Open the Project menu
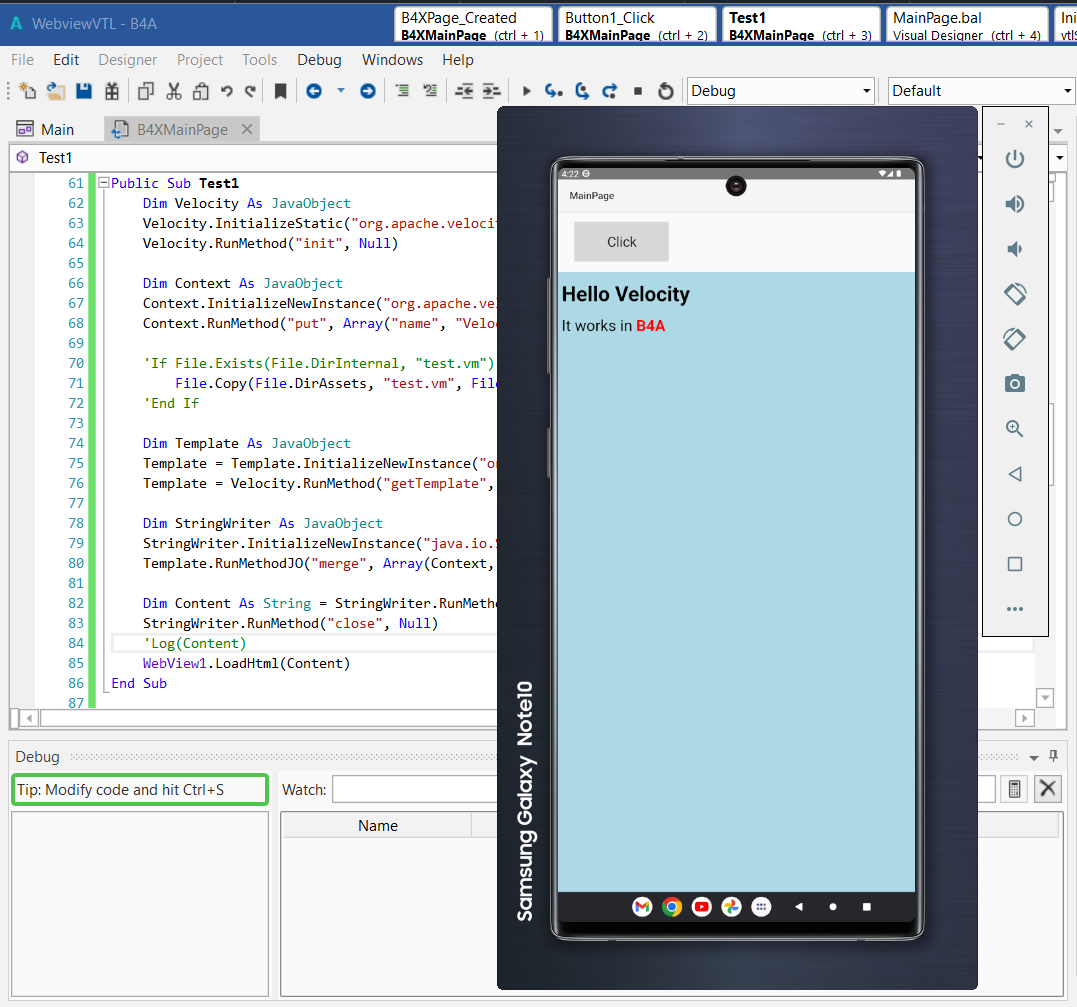Viewport: 1077px width, 1007px height. point(199,60)
